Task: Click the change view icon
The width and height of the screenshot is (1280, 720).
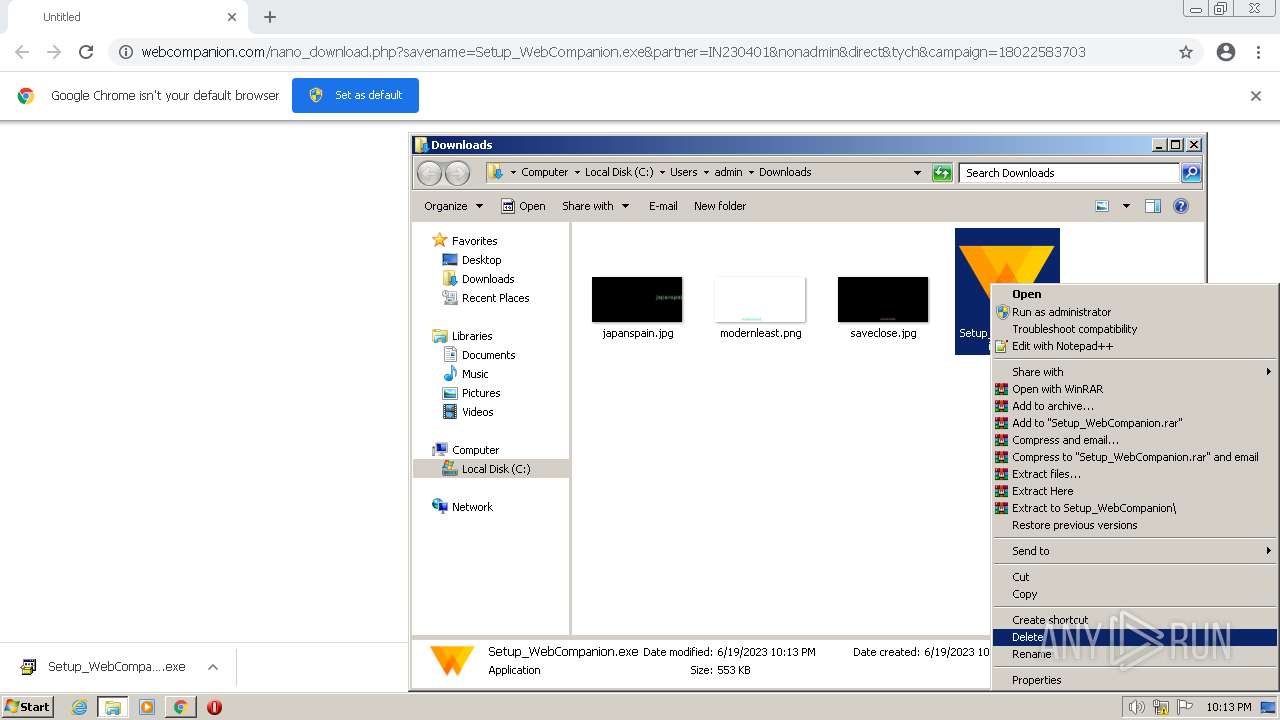Action: 1102,206
